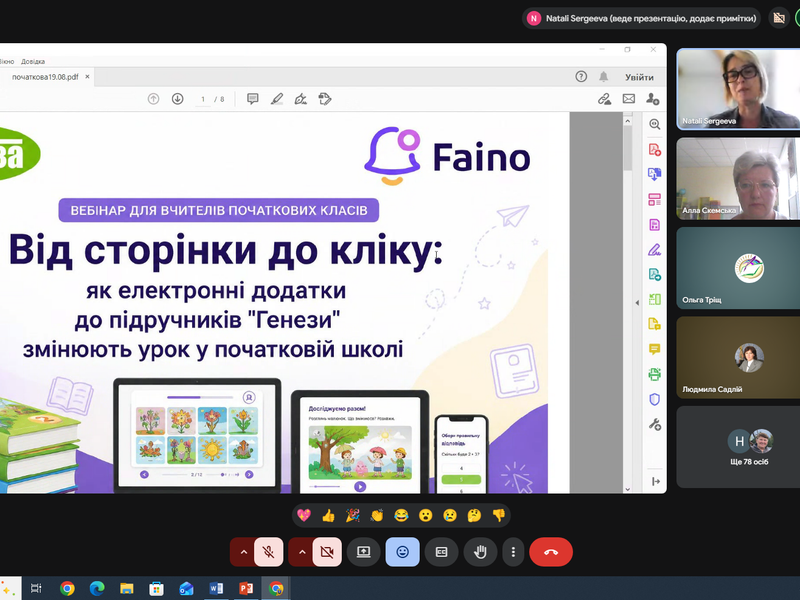The image size is (800, 600).
Task: Open Microsoft Edge from taskbar
Action: pos(97,588)
